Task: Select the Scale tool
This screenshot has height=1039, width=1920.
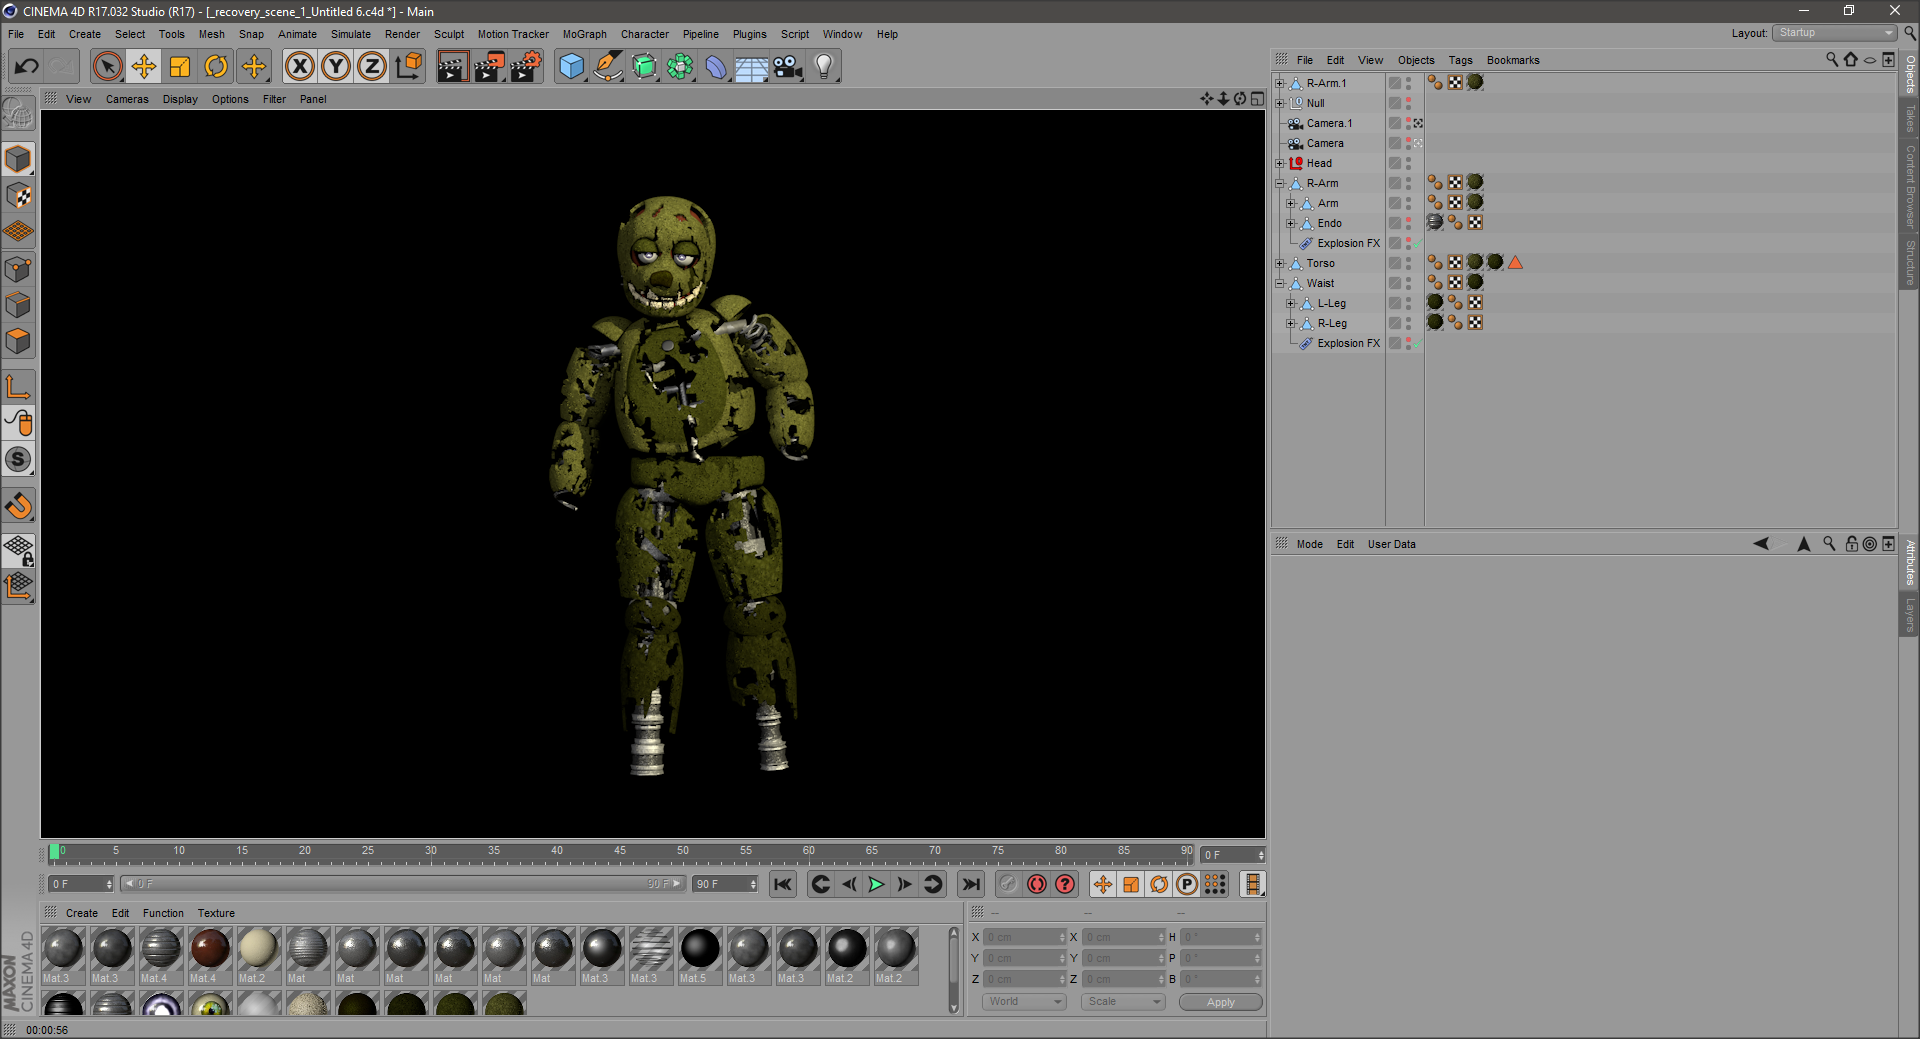Action: click(180, 67)
